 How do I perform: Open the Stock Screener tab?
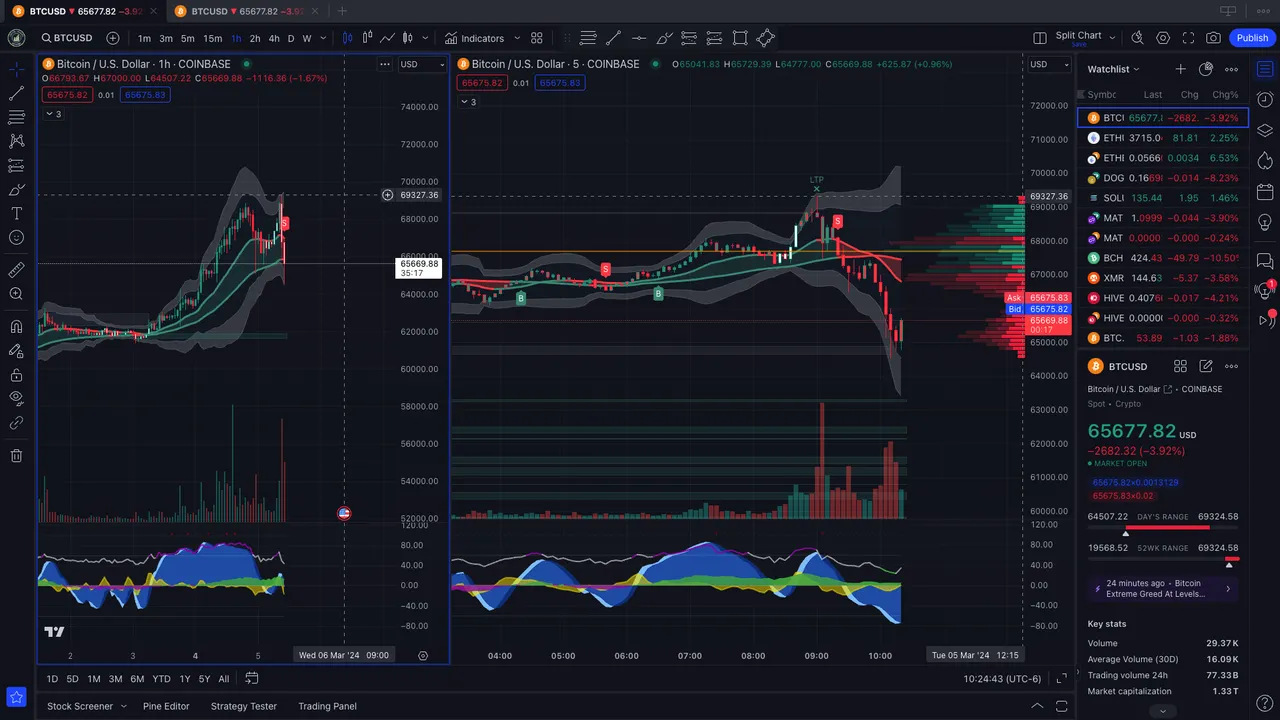(80, 706)
